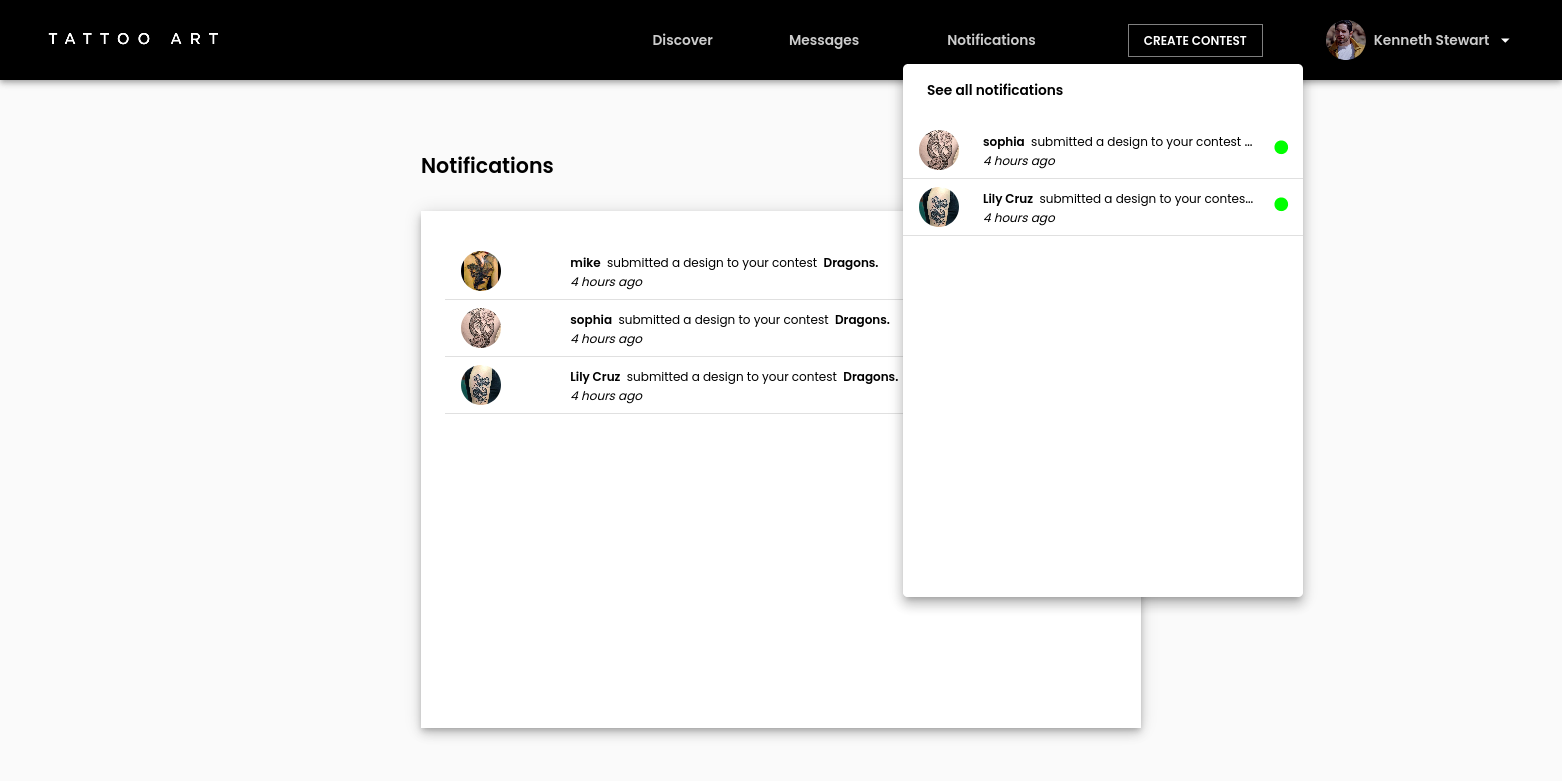
Task: Click sophia's avatar in notifications dropdown
Action: [x=939, y=150]
